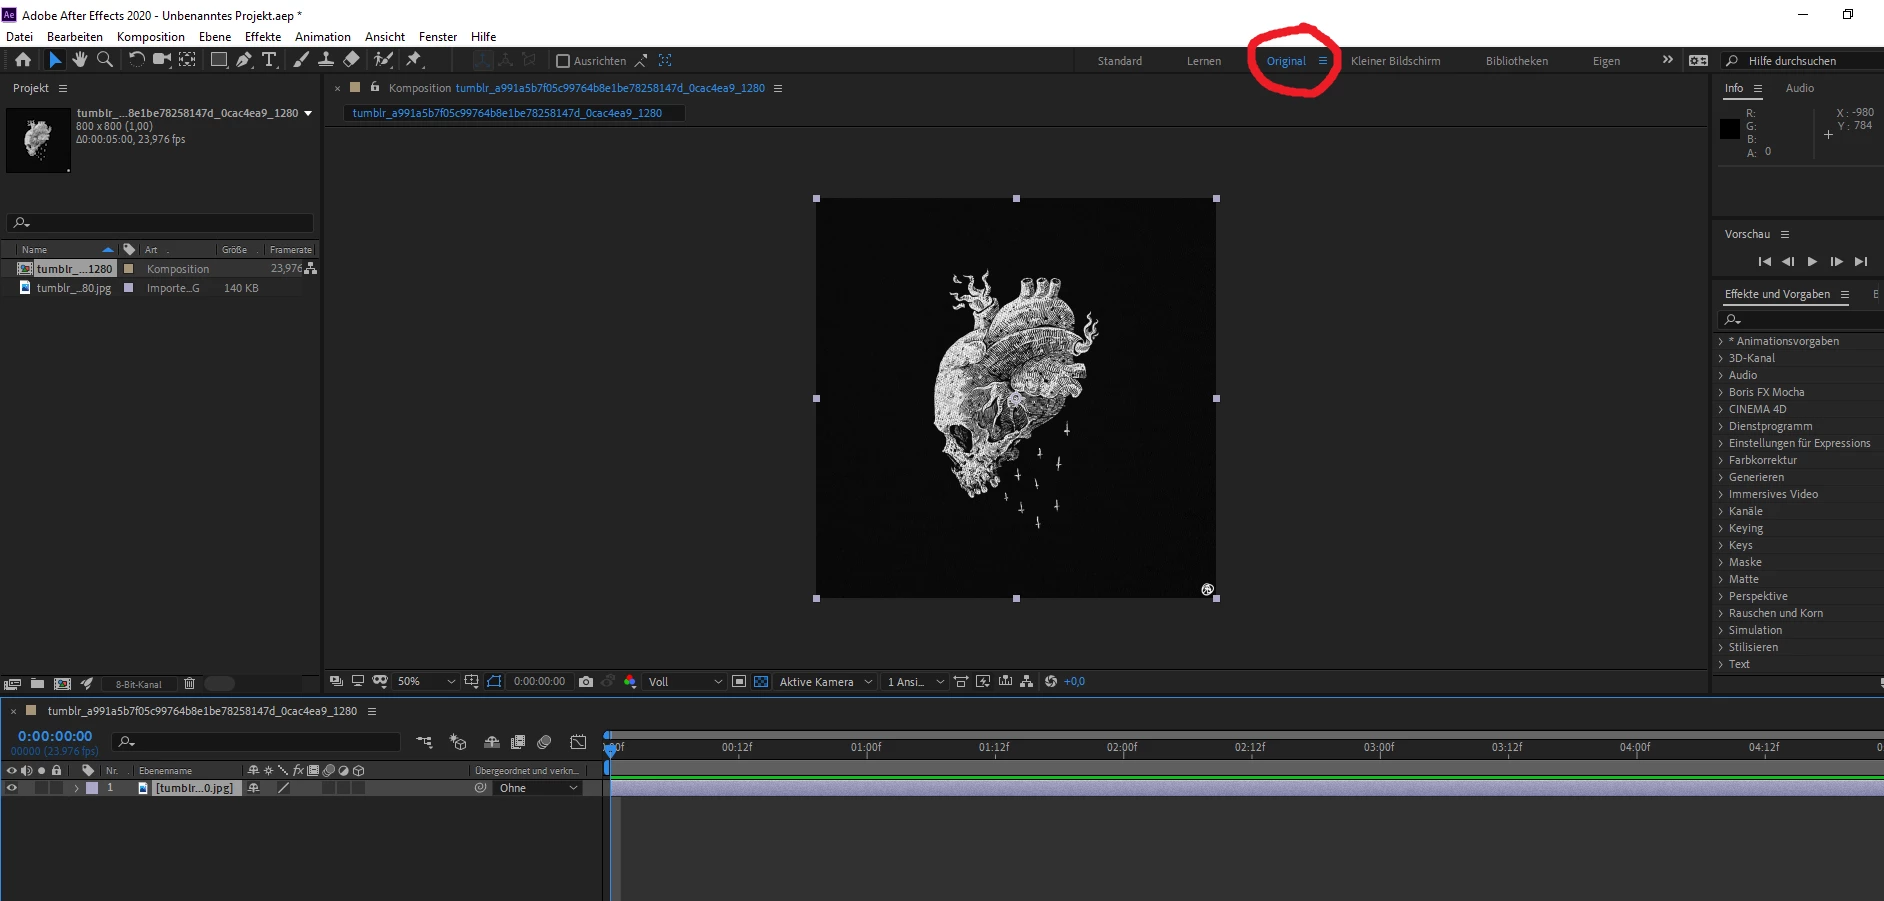This screenshot has height=901, width=1884.
Task: Open the Ohne parent dropdown for layer 1
Action: (x=539, y=788)
